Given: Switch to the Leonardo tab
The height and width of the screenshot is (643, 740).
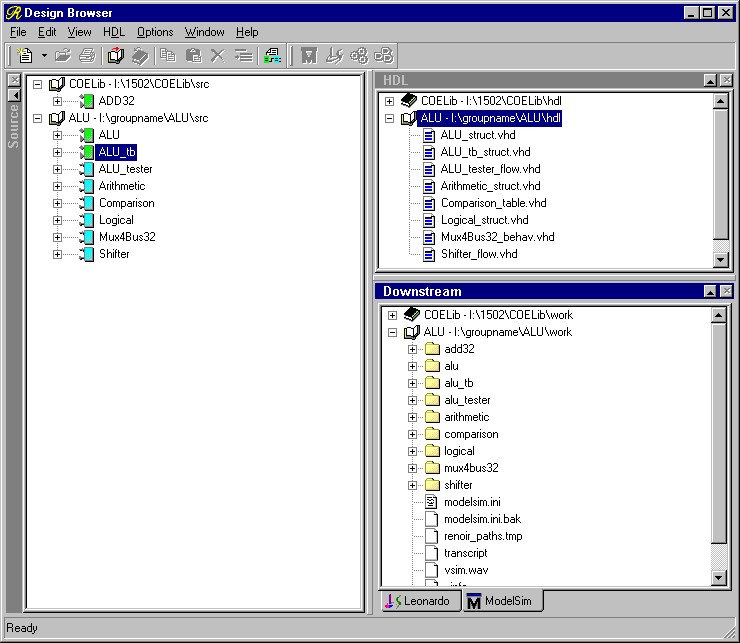Looking at the screenshot, I should coord(420,601).
